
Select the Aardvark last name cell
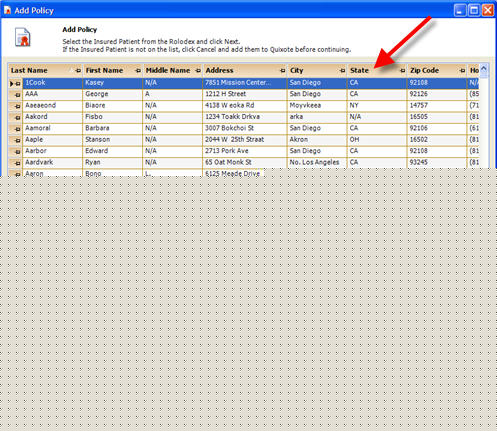pyautogui.click(x=52, y=162)
